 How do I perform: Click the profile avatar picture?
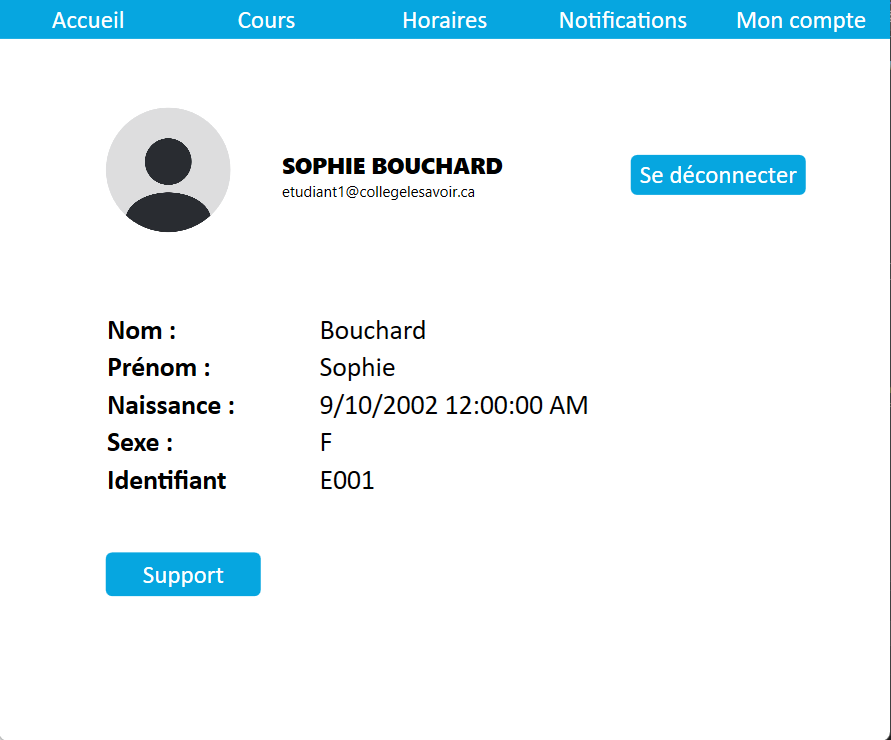168,170
